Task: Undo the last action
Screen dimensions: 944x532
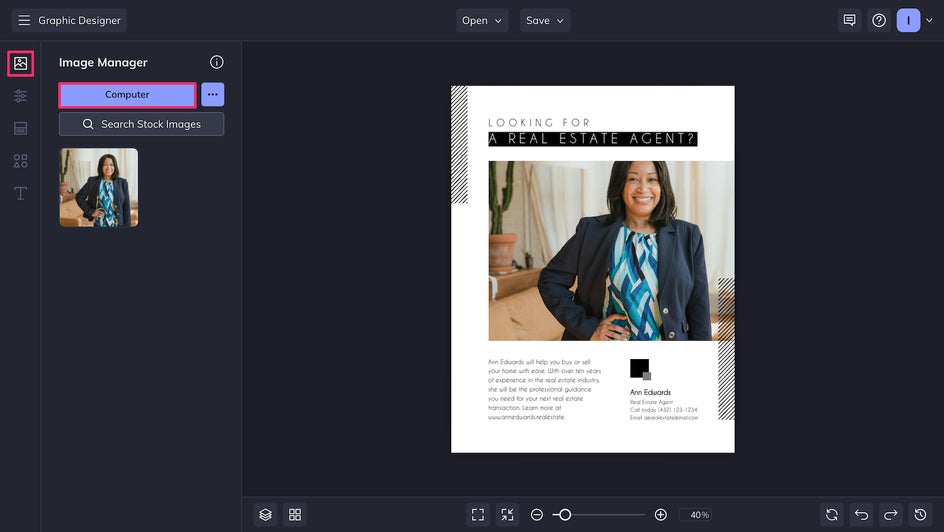Action: pyautogui.click(x=862, y=515)
